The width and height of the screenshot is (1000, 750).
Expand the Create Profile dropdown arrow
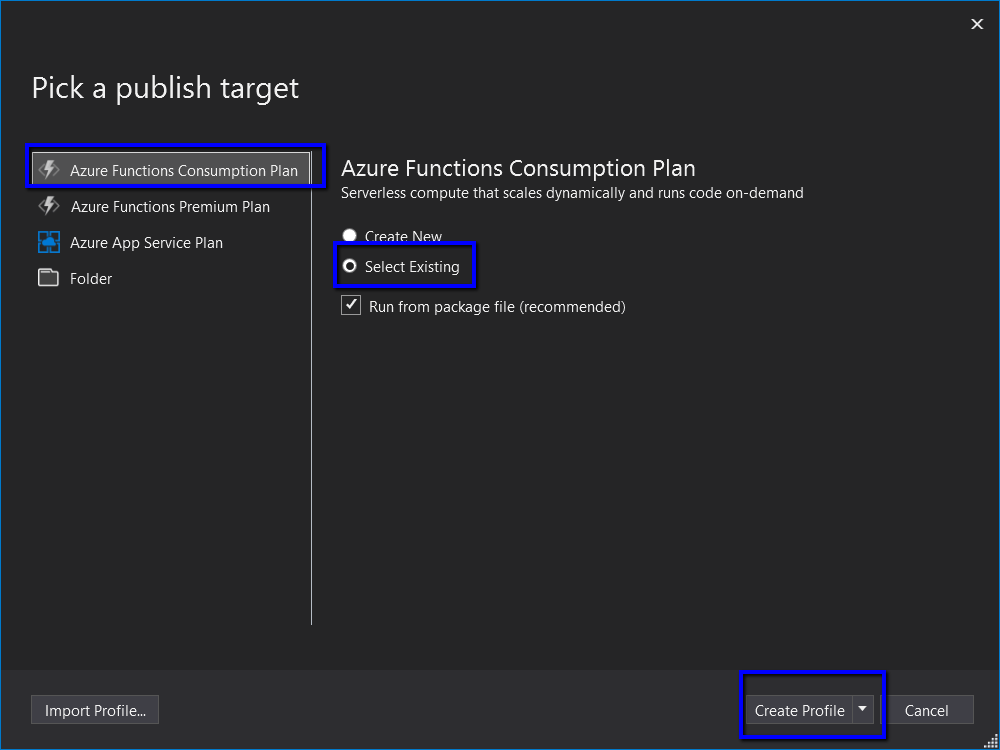pyautogui.click(x=863, y=709)
